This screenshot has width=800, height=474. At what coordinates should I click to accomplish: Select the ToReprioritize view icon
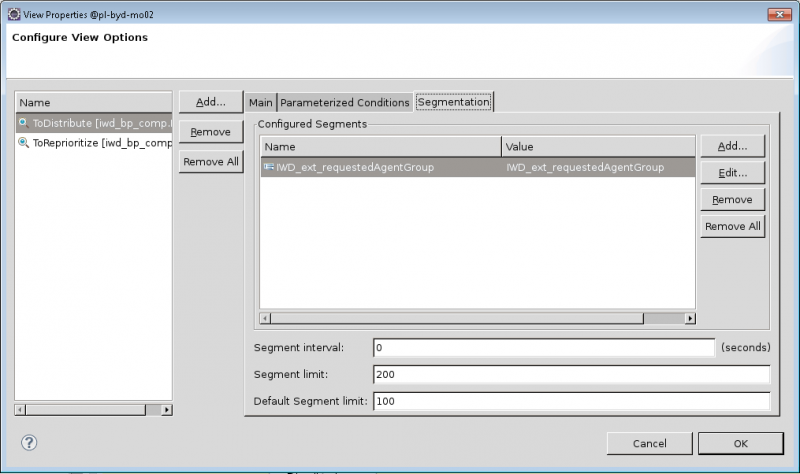(23, 143)
